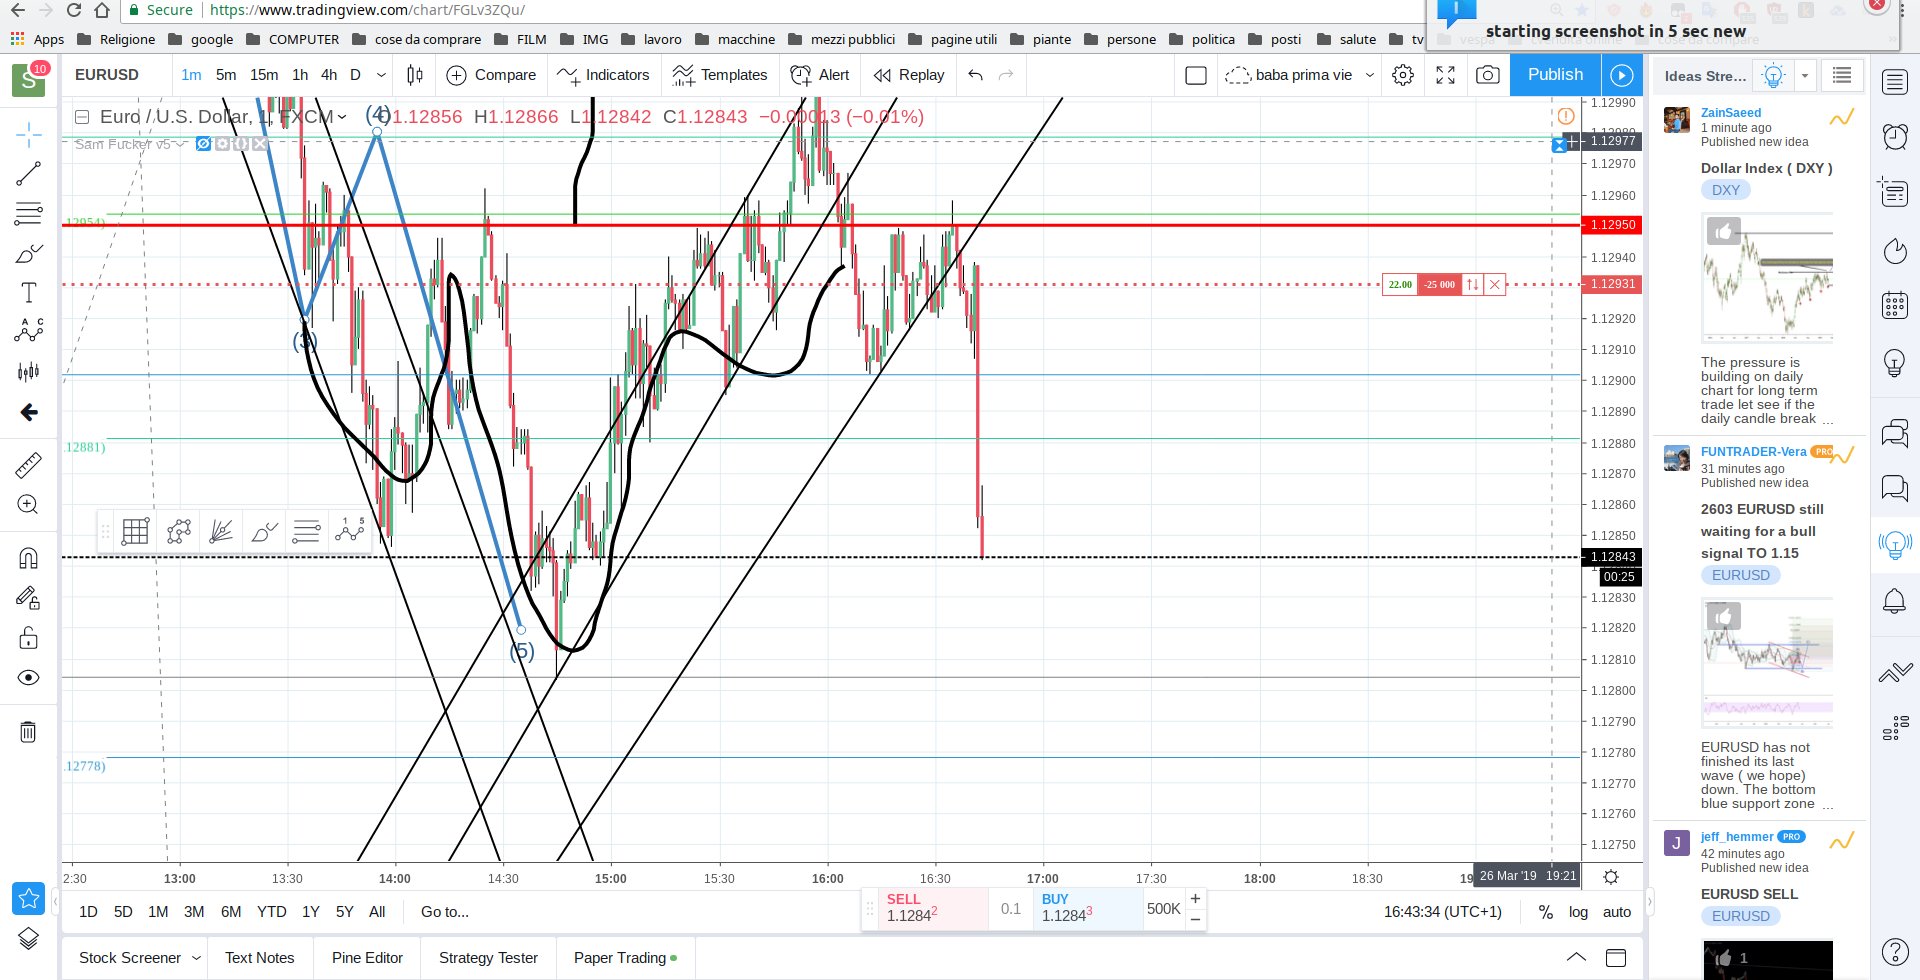1920x980 pixels.
Task: Open chart settings gear in top toolbar
Action: tap(1403, 75)
